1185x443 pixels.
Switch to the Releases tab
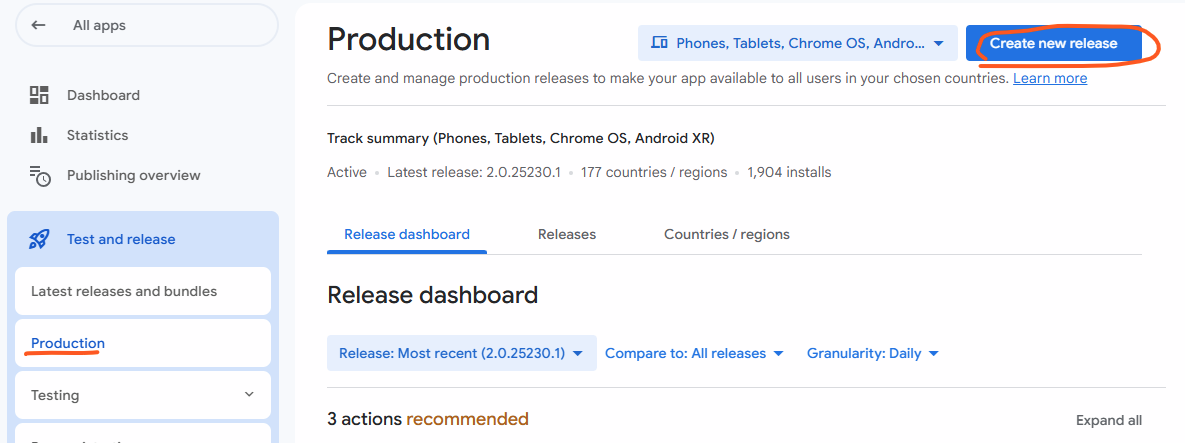click(x=566, y=234)
